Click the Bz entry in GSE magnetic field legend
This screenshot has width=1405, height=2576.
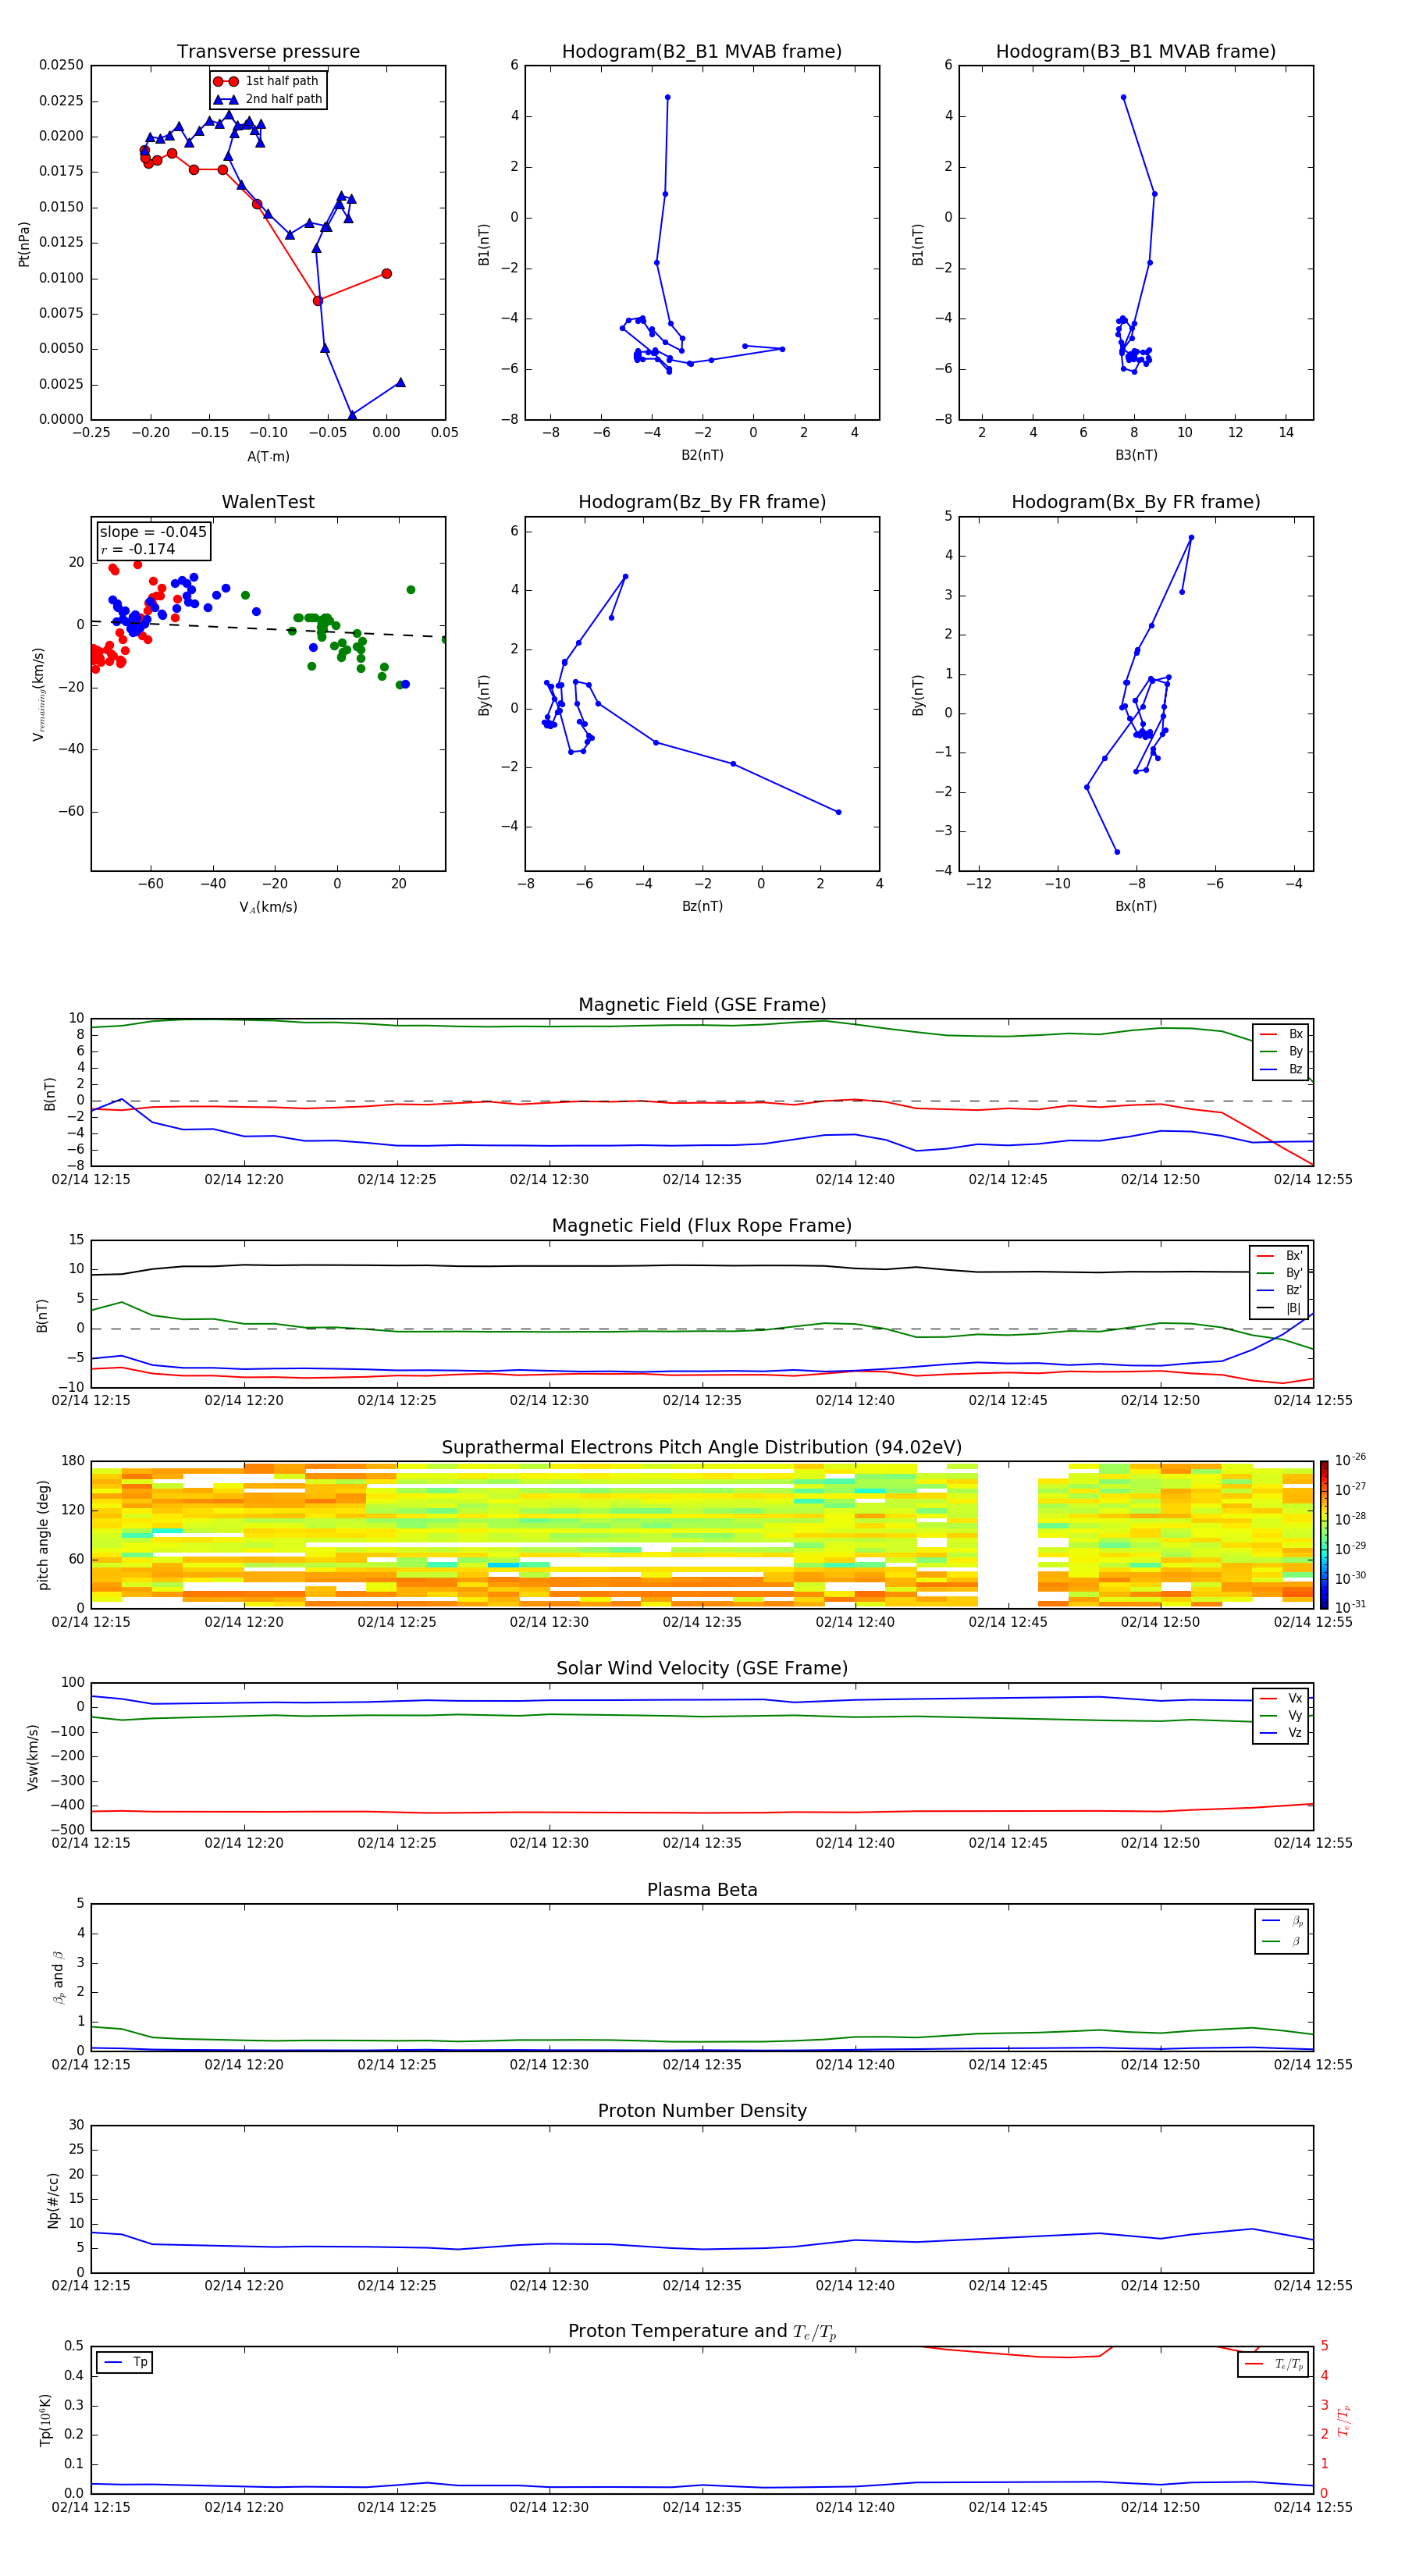1281,1070
